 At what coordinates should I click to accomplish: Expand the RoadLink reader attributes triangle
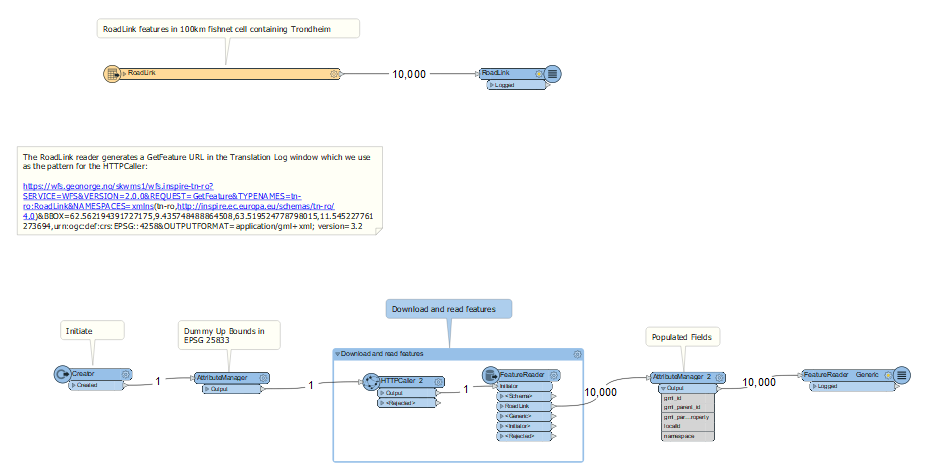tap(124, 73)
